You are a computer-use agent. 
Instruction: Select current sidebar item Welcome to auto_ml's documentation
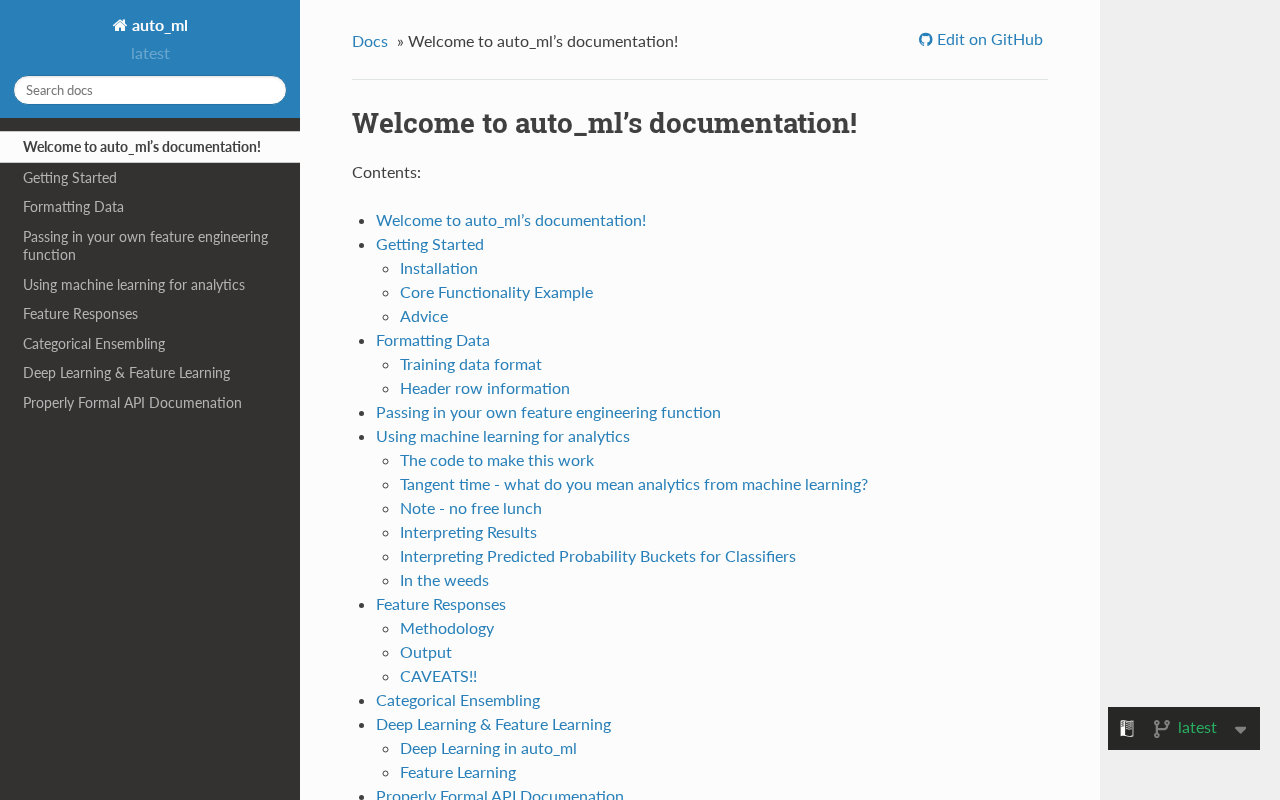150,147
